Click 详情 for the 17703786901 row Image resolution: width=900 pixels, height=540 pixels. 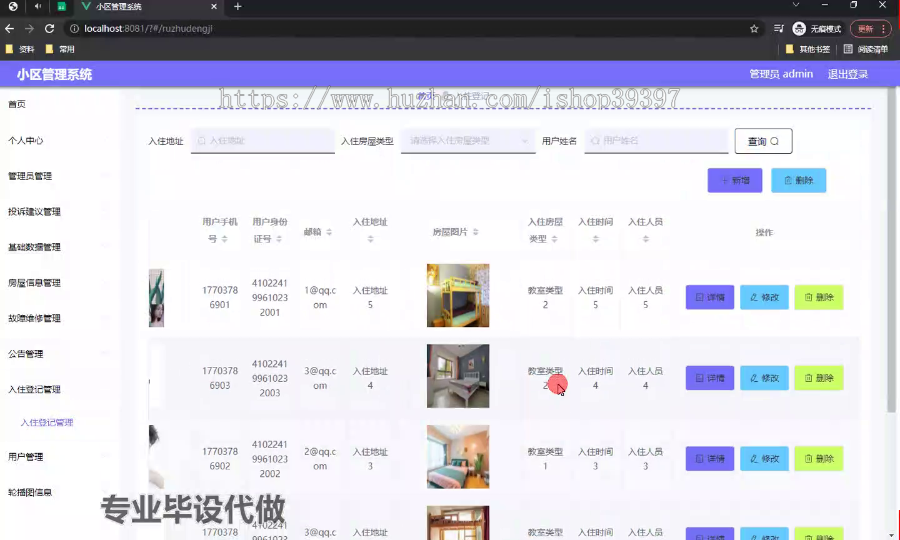click(x=710, y=297)
